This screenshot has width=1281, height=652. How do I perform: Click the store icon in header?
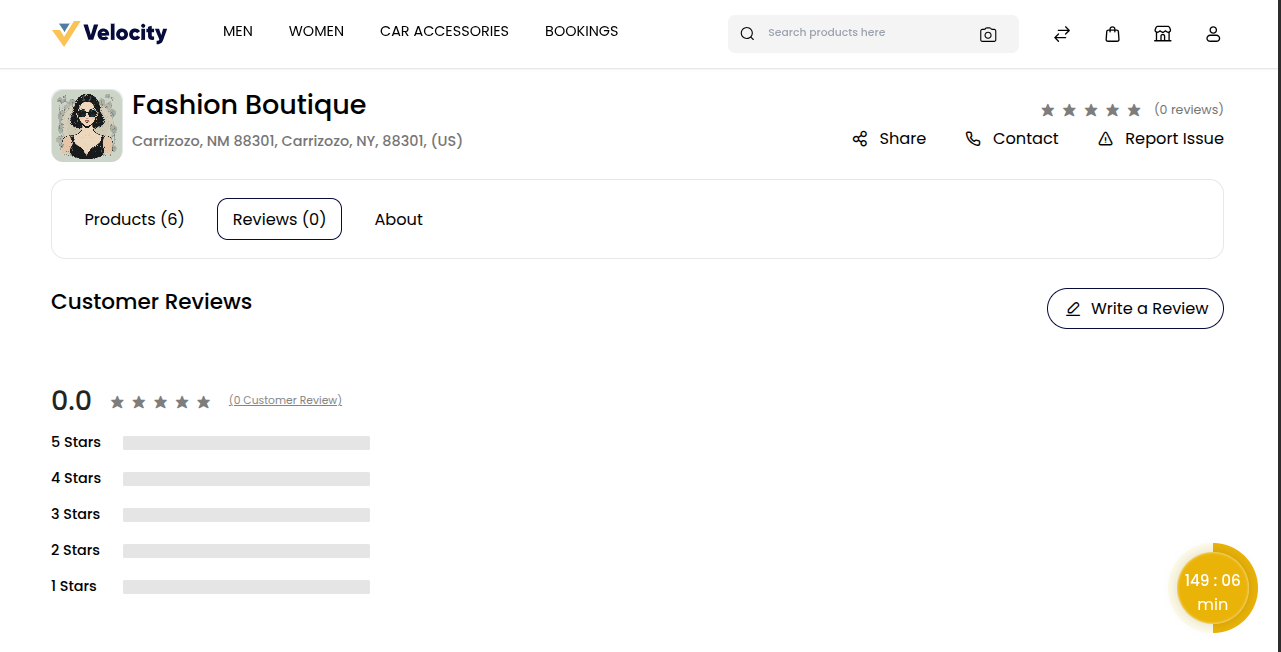tap(1162, 34)
